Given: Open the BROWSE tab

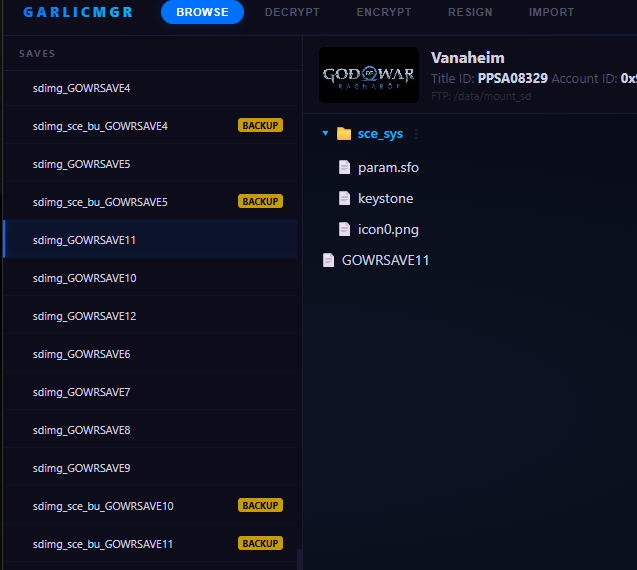Looking at the screenshot, I should tap(202, 12).
